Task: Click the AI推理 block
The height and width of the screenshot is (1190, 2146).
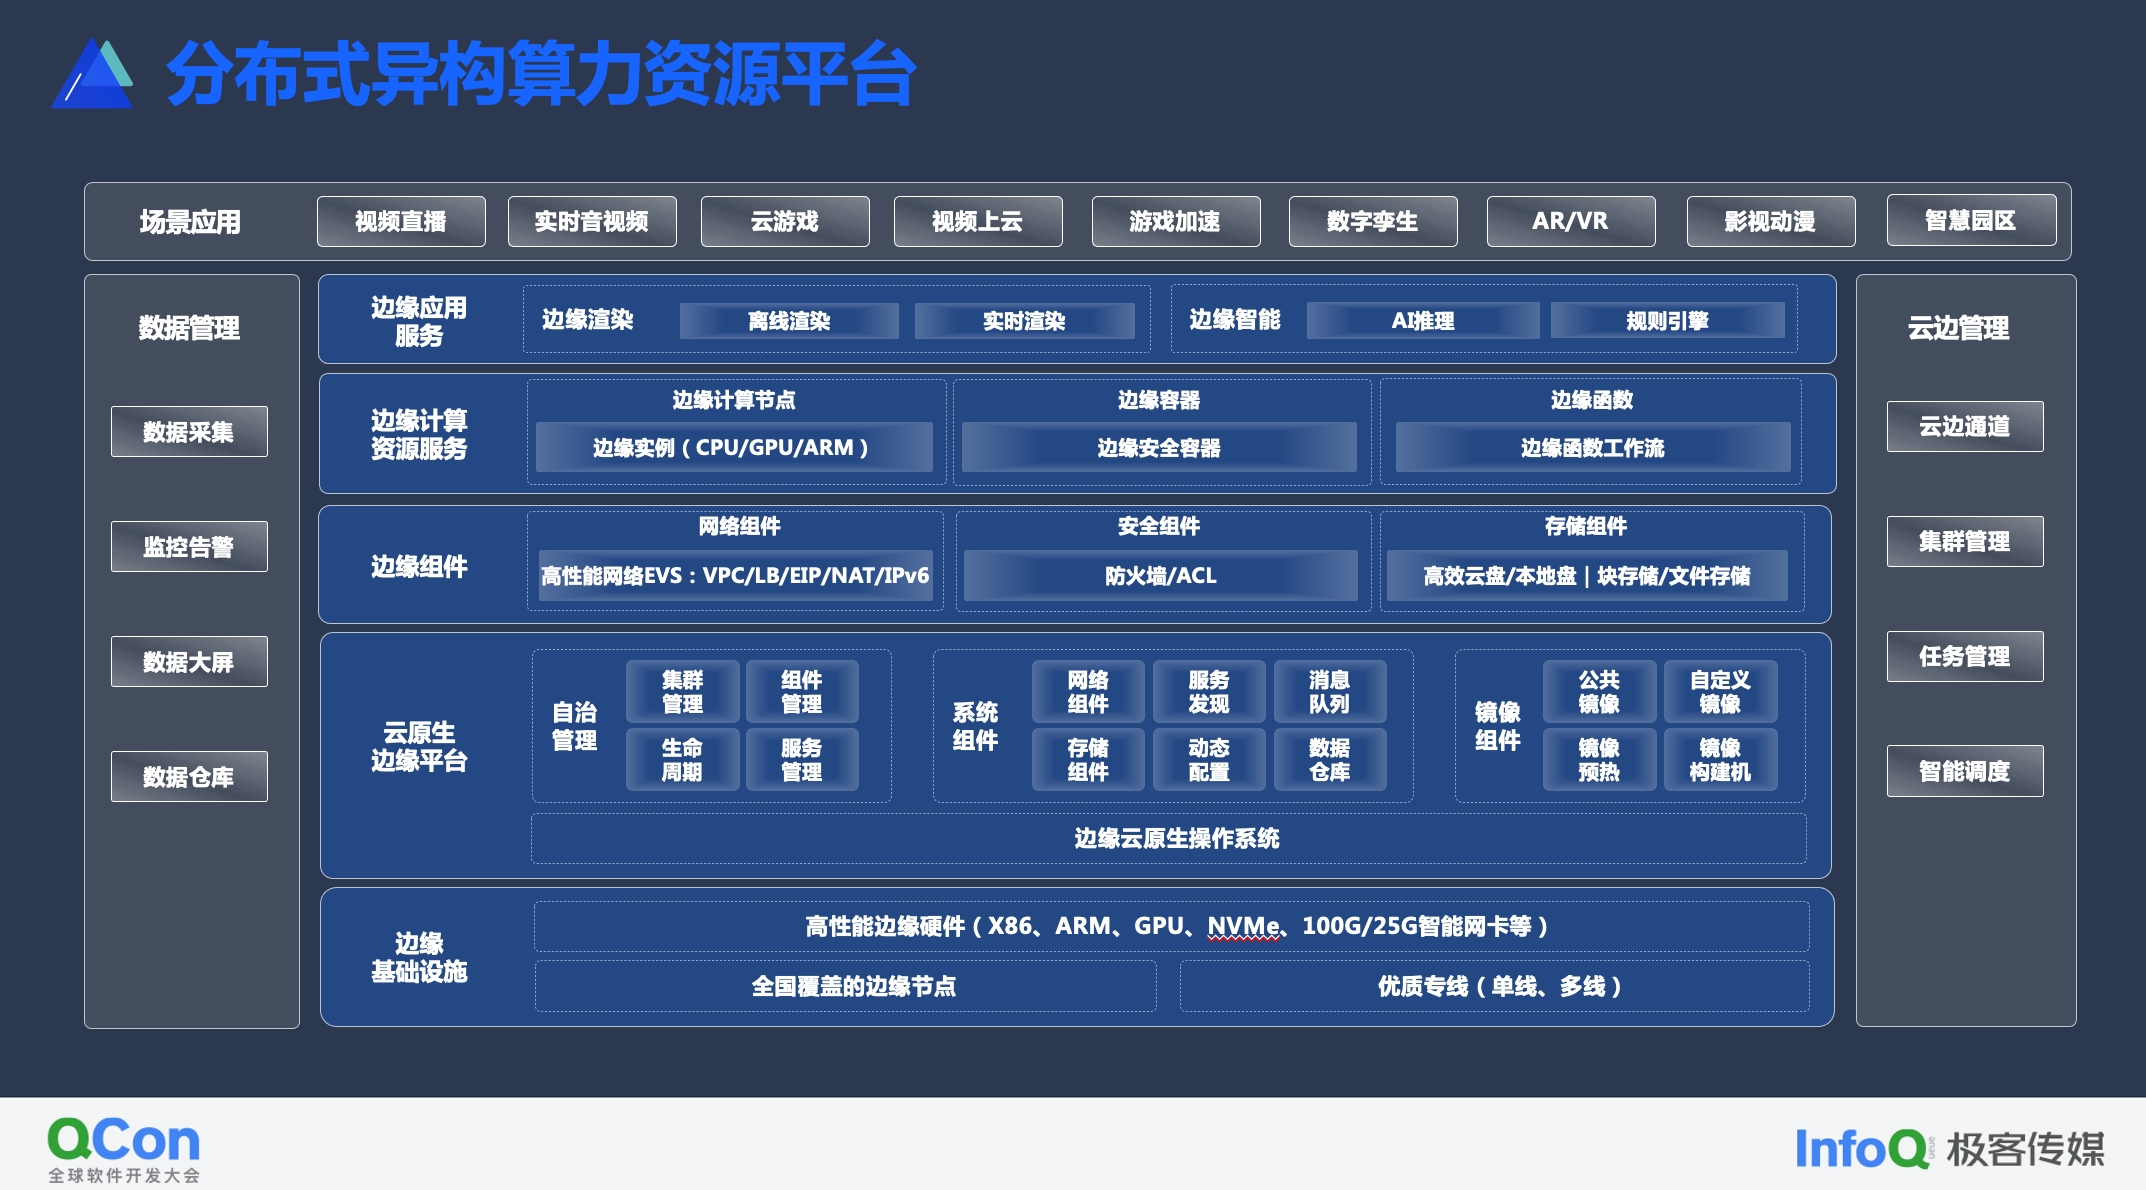Action: coord(1422,321)
